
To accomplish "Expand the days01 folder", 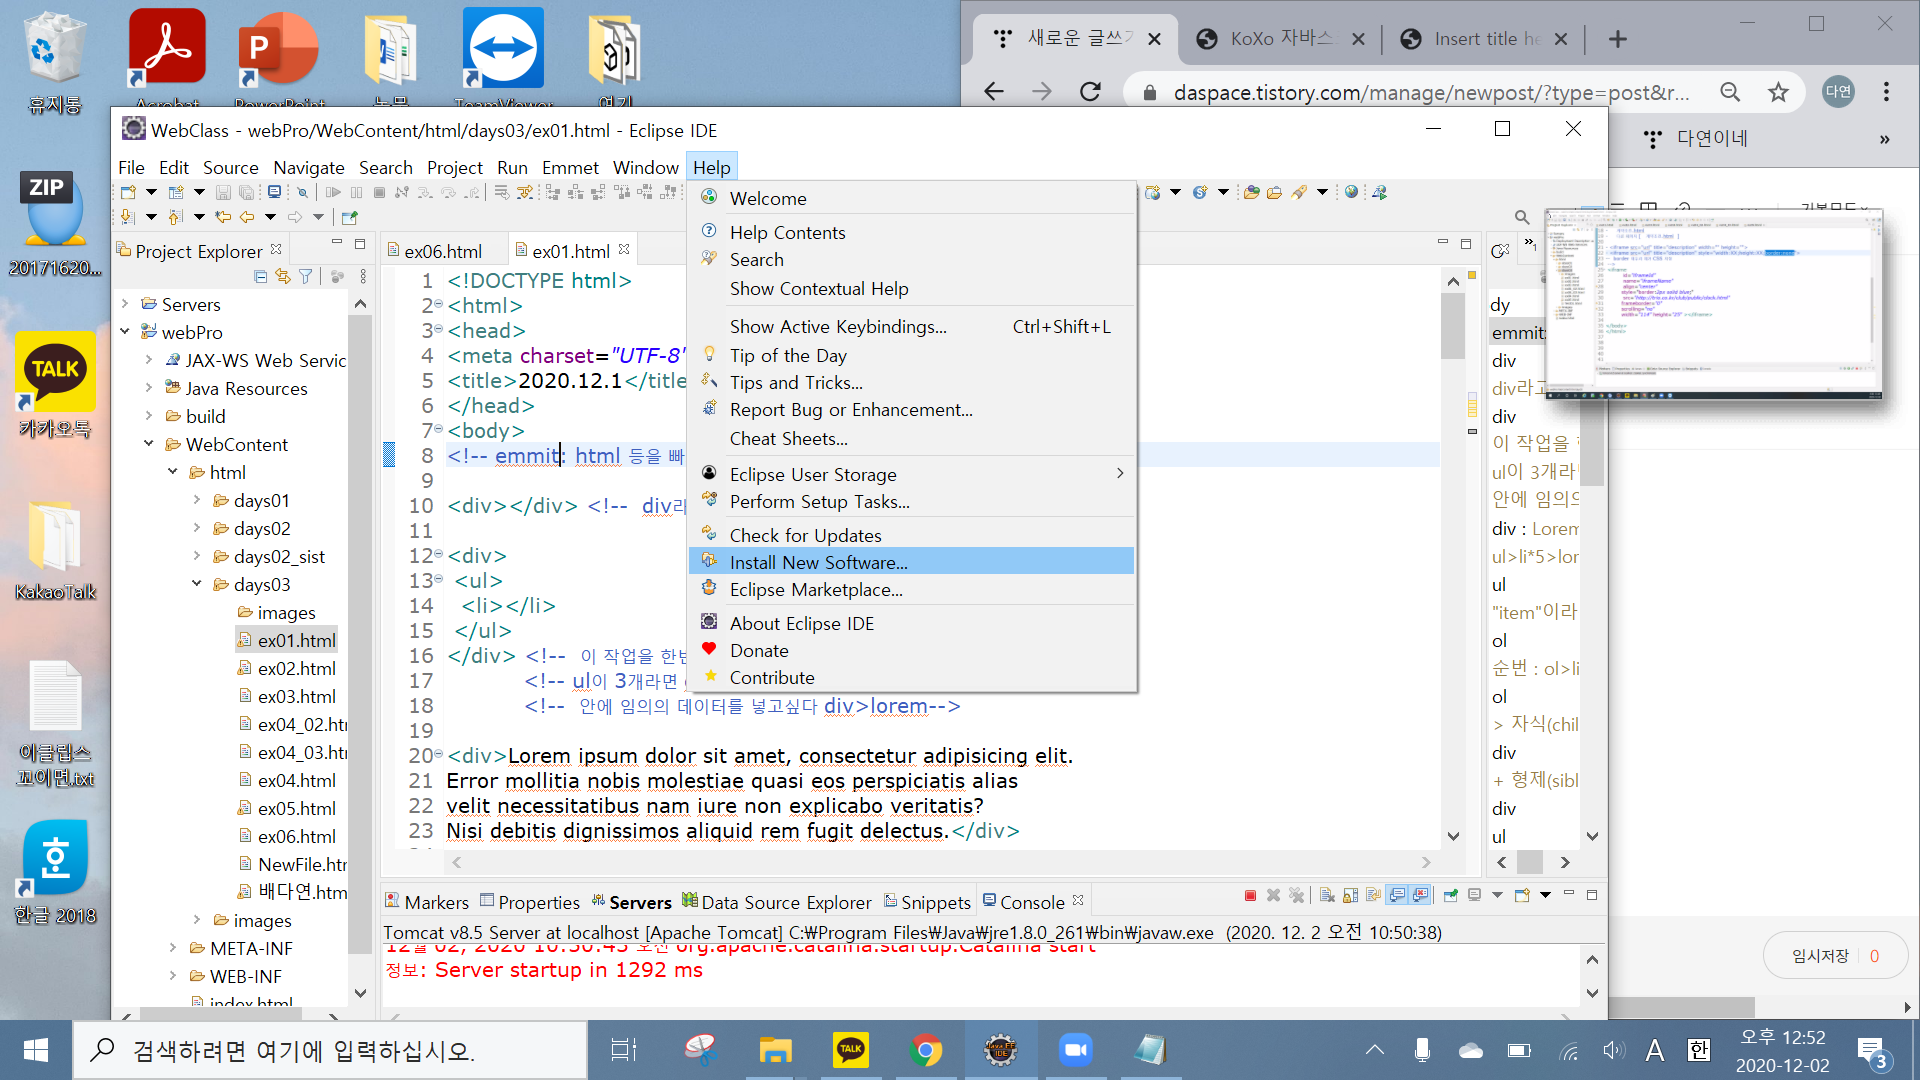I will pos(197,500).
